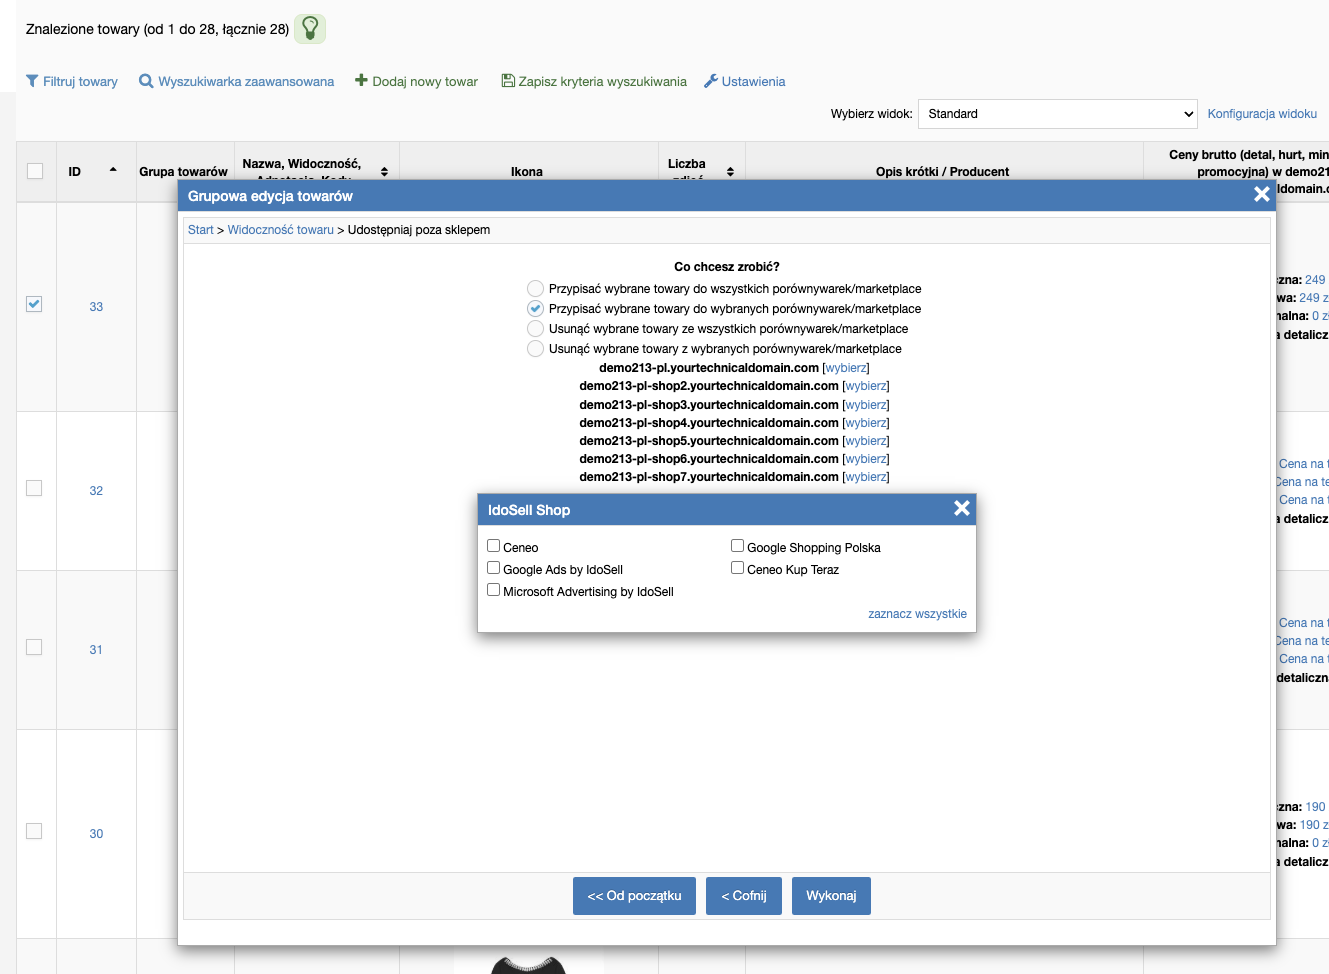The height and width of the screenshot is (974, 1329).
Task: Open product ID 30 link
Action: [96, 834]
